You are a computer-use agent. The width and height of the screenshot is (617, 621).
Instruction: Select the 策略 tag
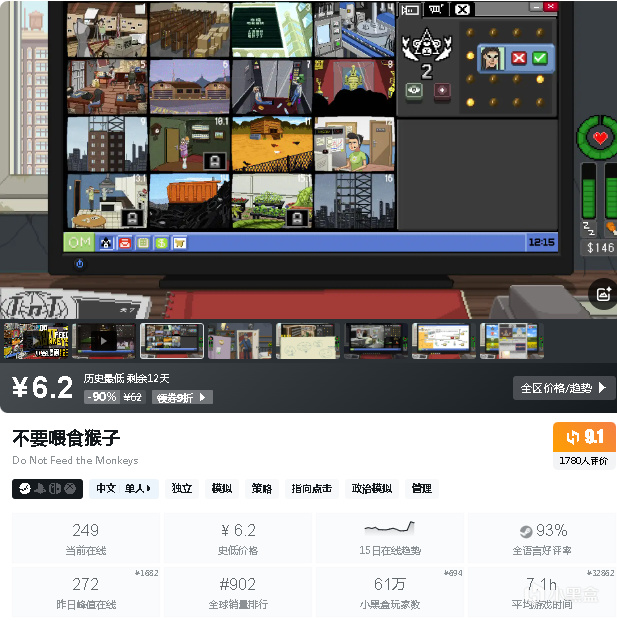click(262, 489)
